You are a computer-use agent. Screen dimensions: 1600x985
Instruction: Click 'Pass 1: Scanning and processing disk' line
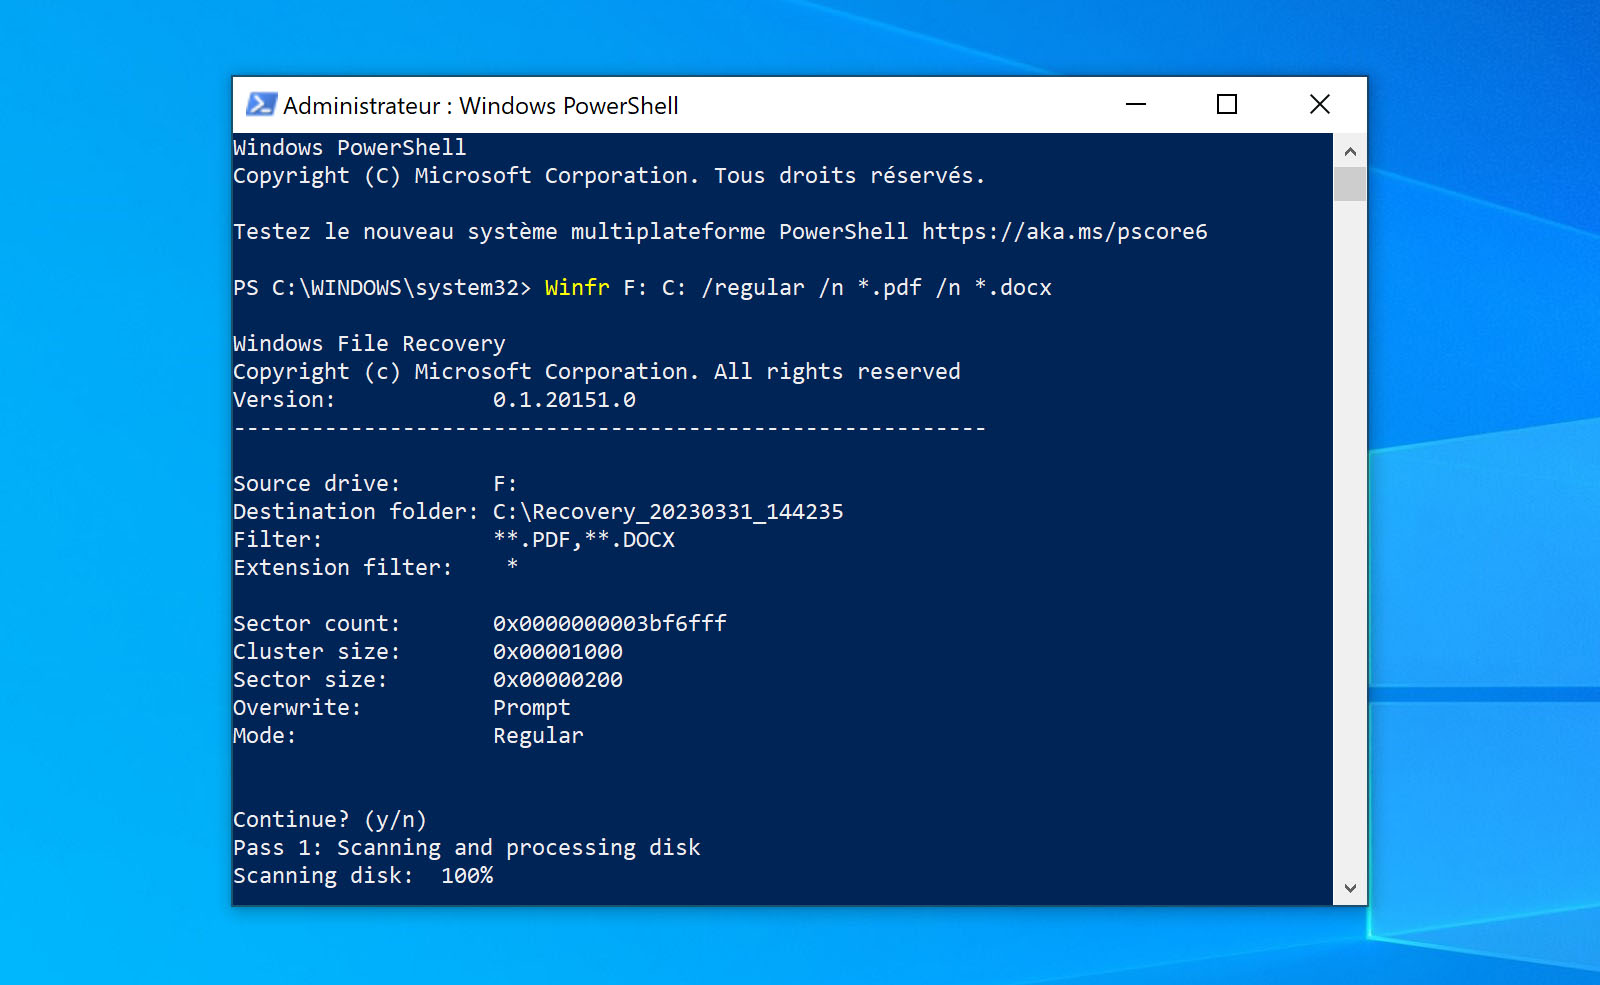(x=467, y=848)
